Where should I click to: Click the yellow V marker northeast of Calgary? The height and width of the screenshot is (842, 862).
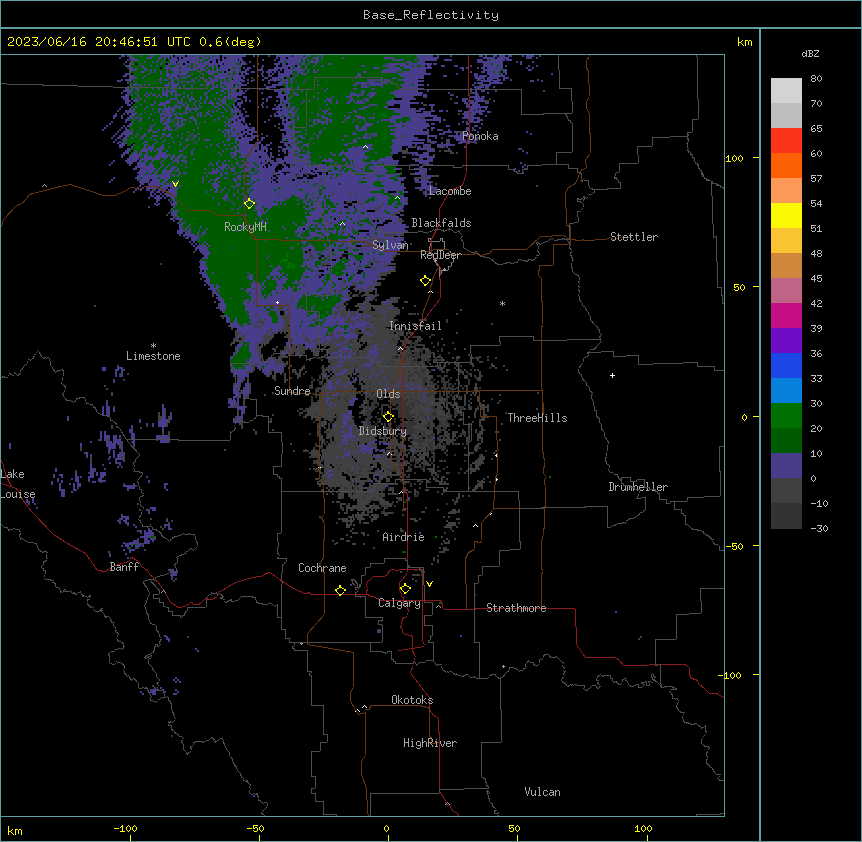429,584
